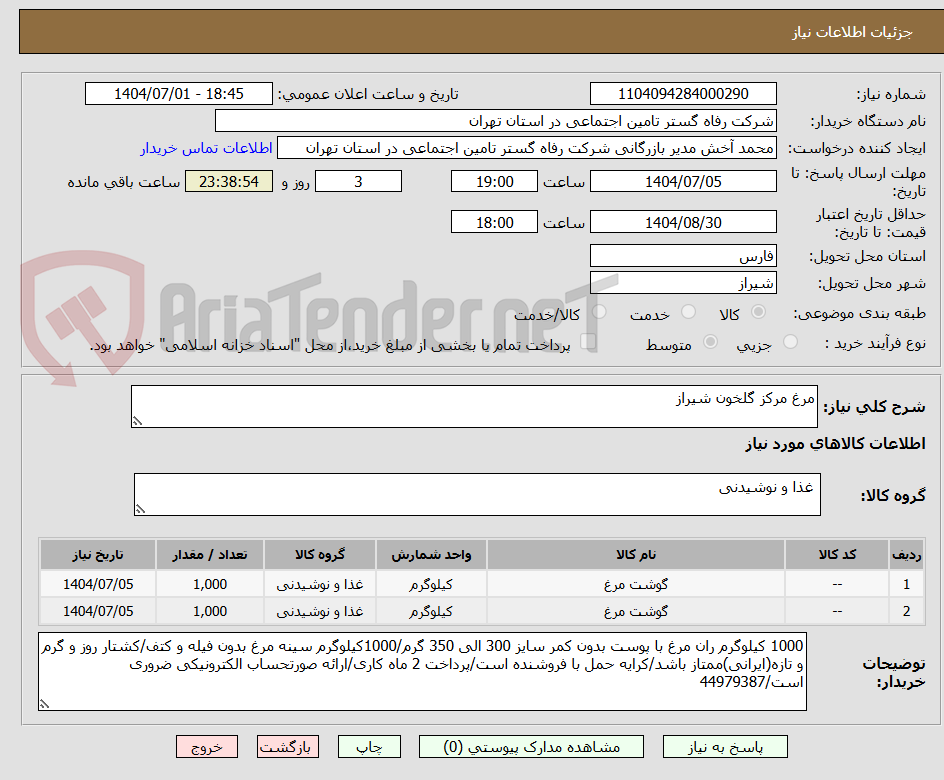
Task: Click کیلوگرم unit in row 2
Action: click(x=431, y=611)
